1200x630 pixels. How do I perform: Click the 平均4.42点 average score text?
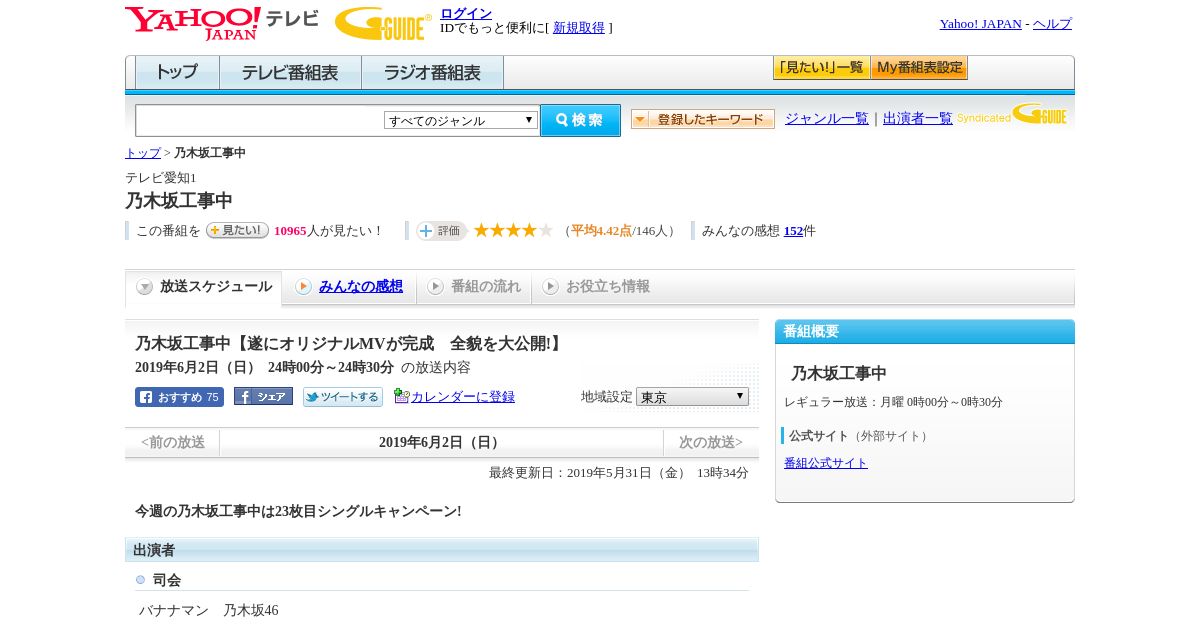pyautogui.click(x=601, y=231)
